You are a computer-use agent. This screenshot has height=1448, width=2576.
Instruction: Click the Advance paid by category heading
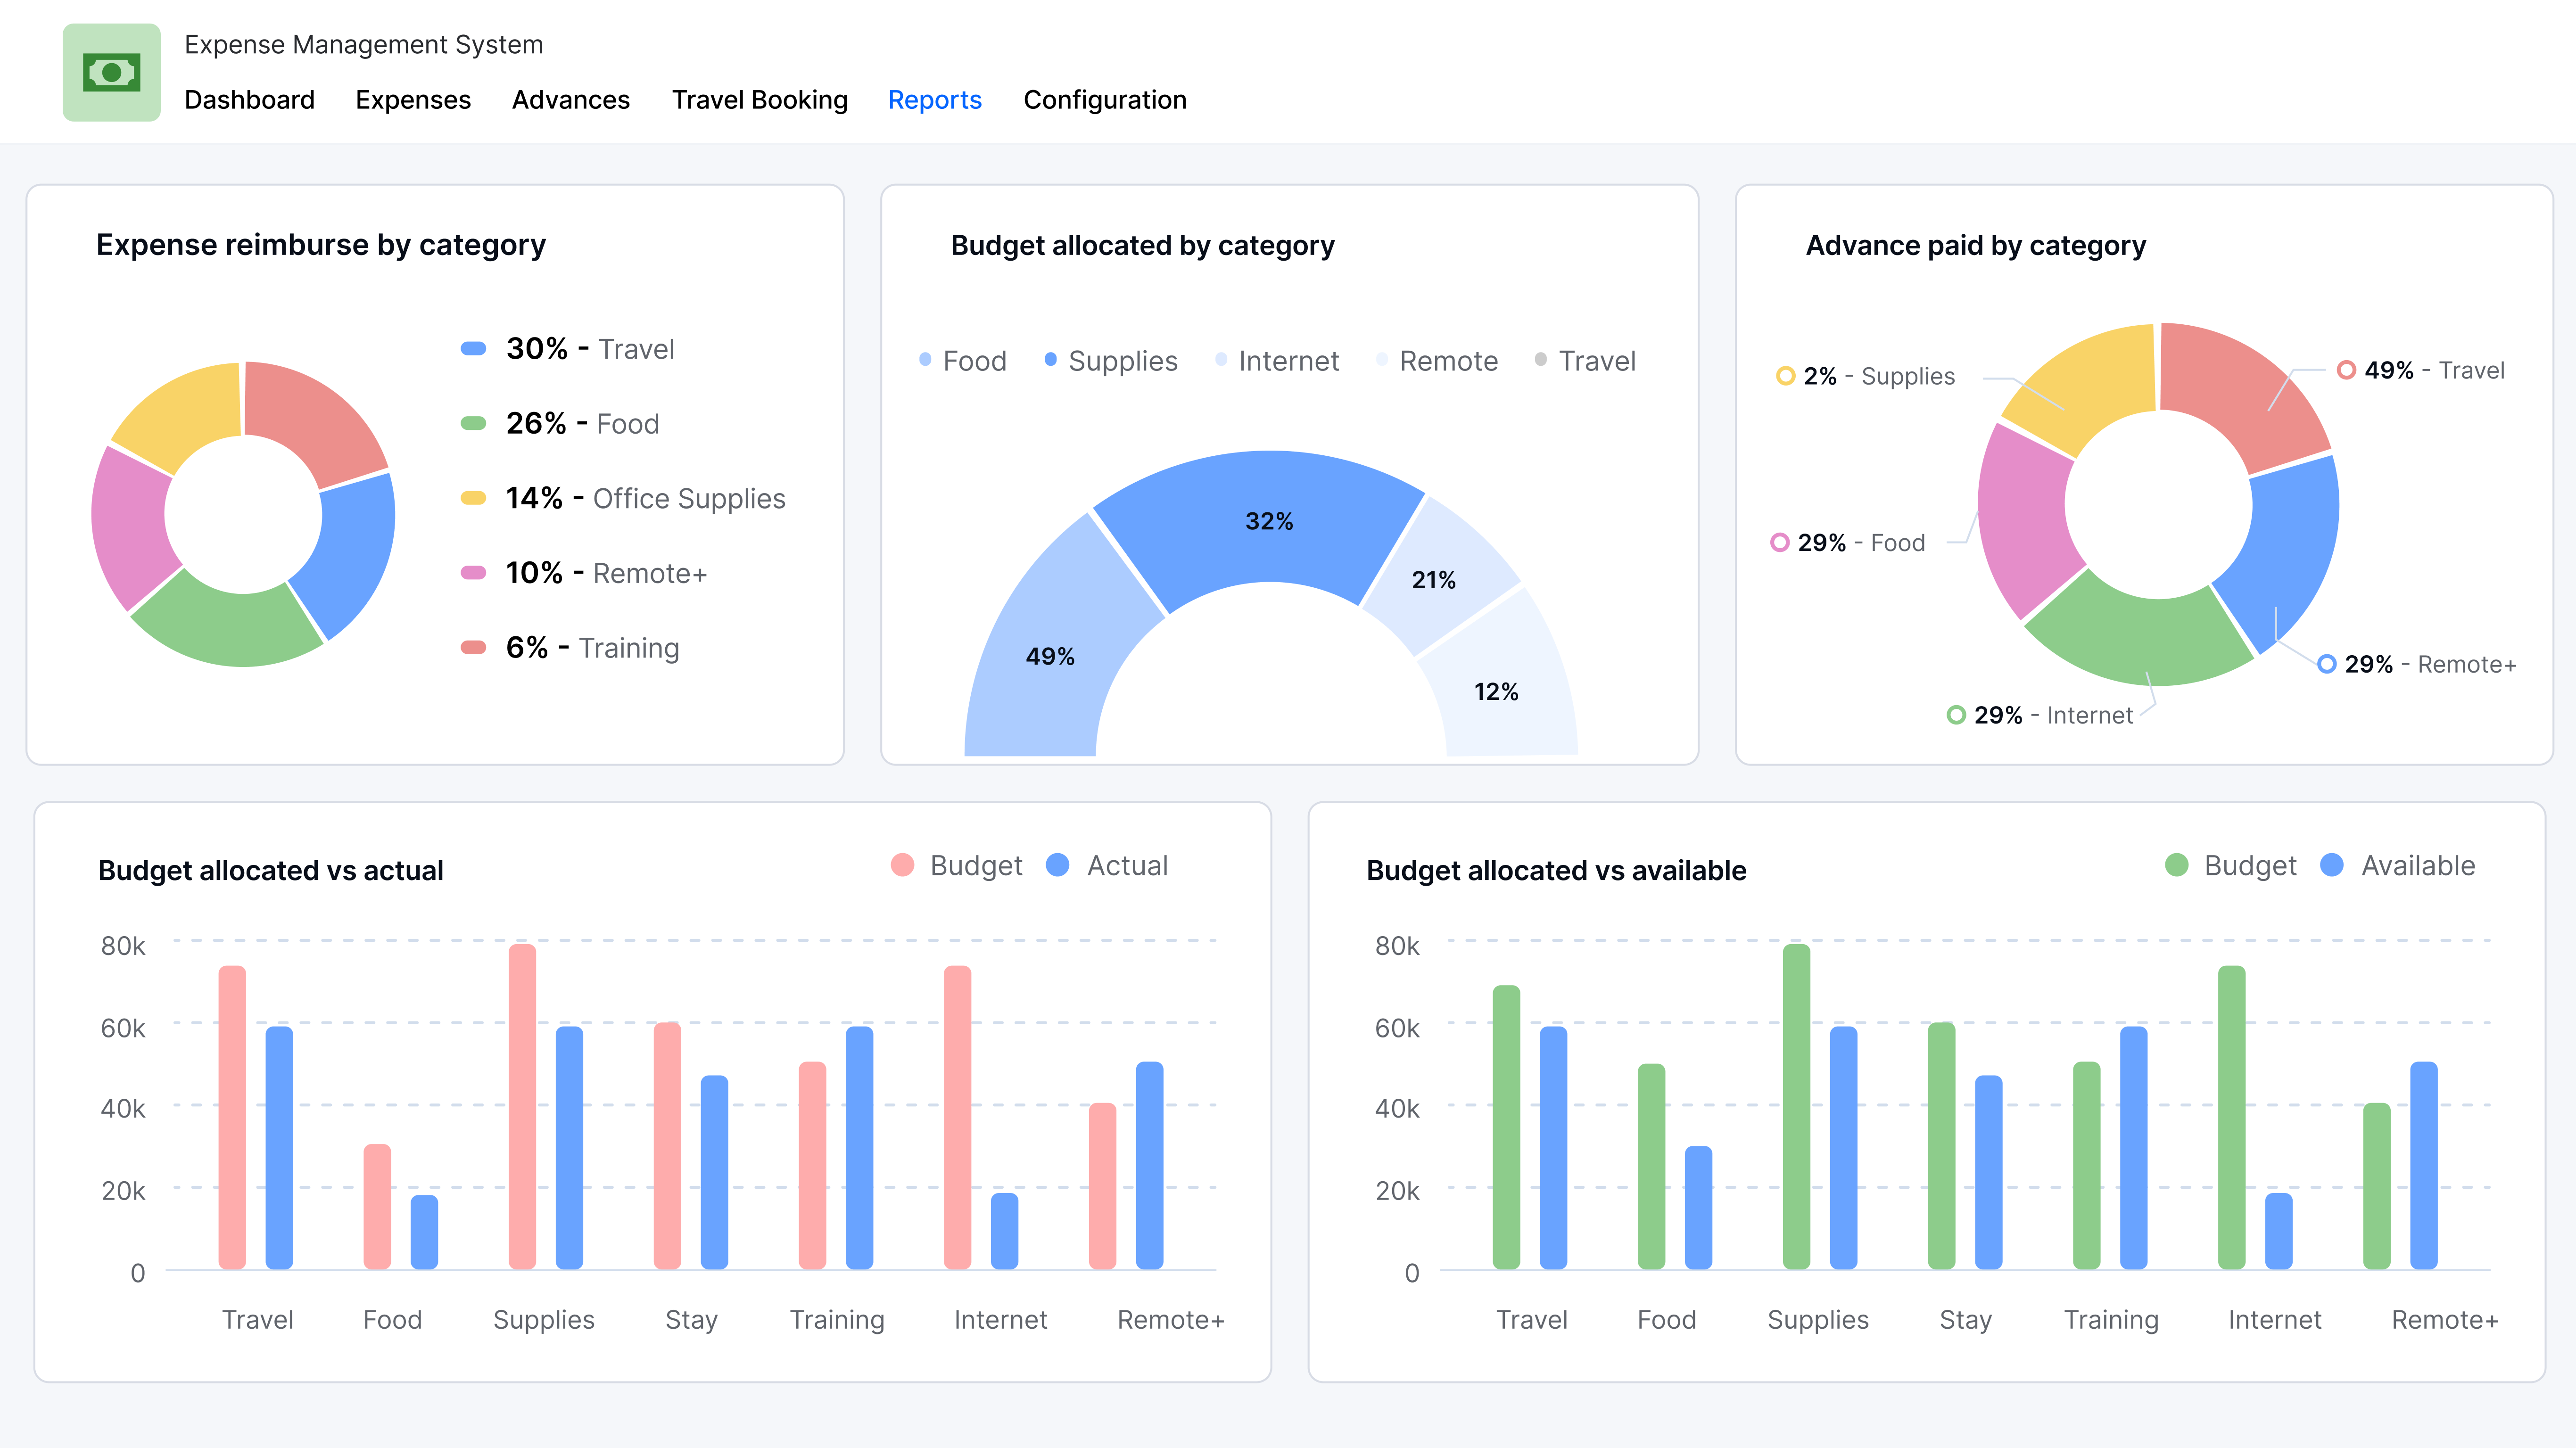(1975, 246)
